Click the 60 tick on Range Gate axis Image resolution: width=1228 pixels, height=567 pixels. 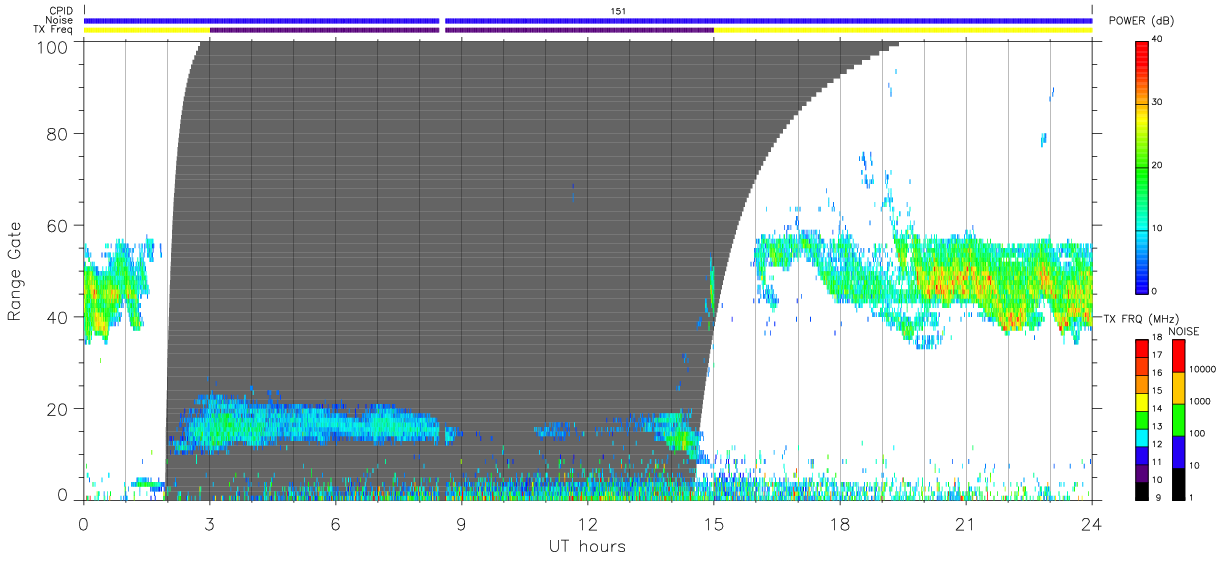pyautogui.click(x=58, y=225)
